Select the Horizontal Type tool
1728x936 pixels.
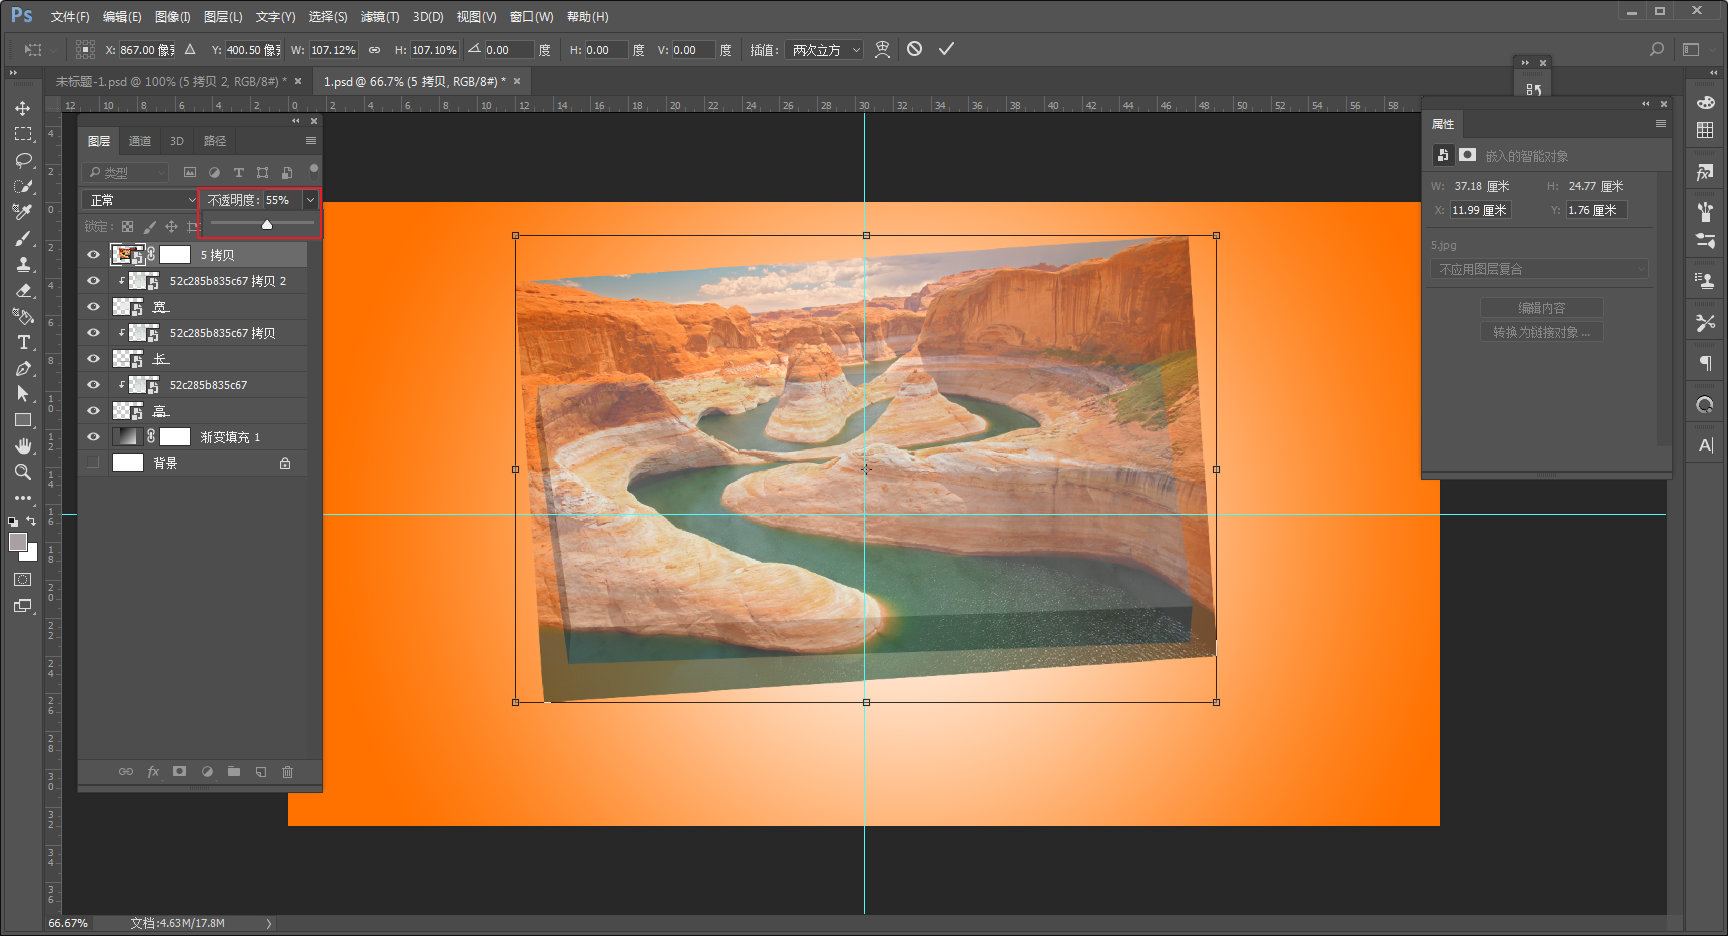click(x=22, y=342)
